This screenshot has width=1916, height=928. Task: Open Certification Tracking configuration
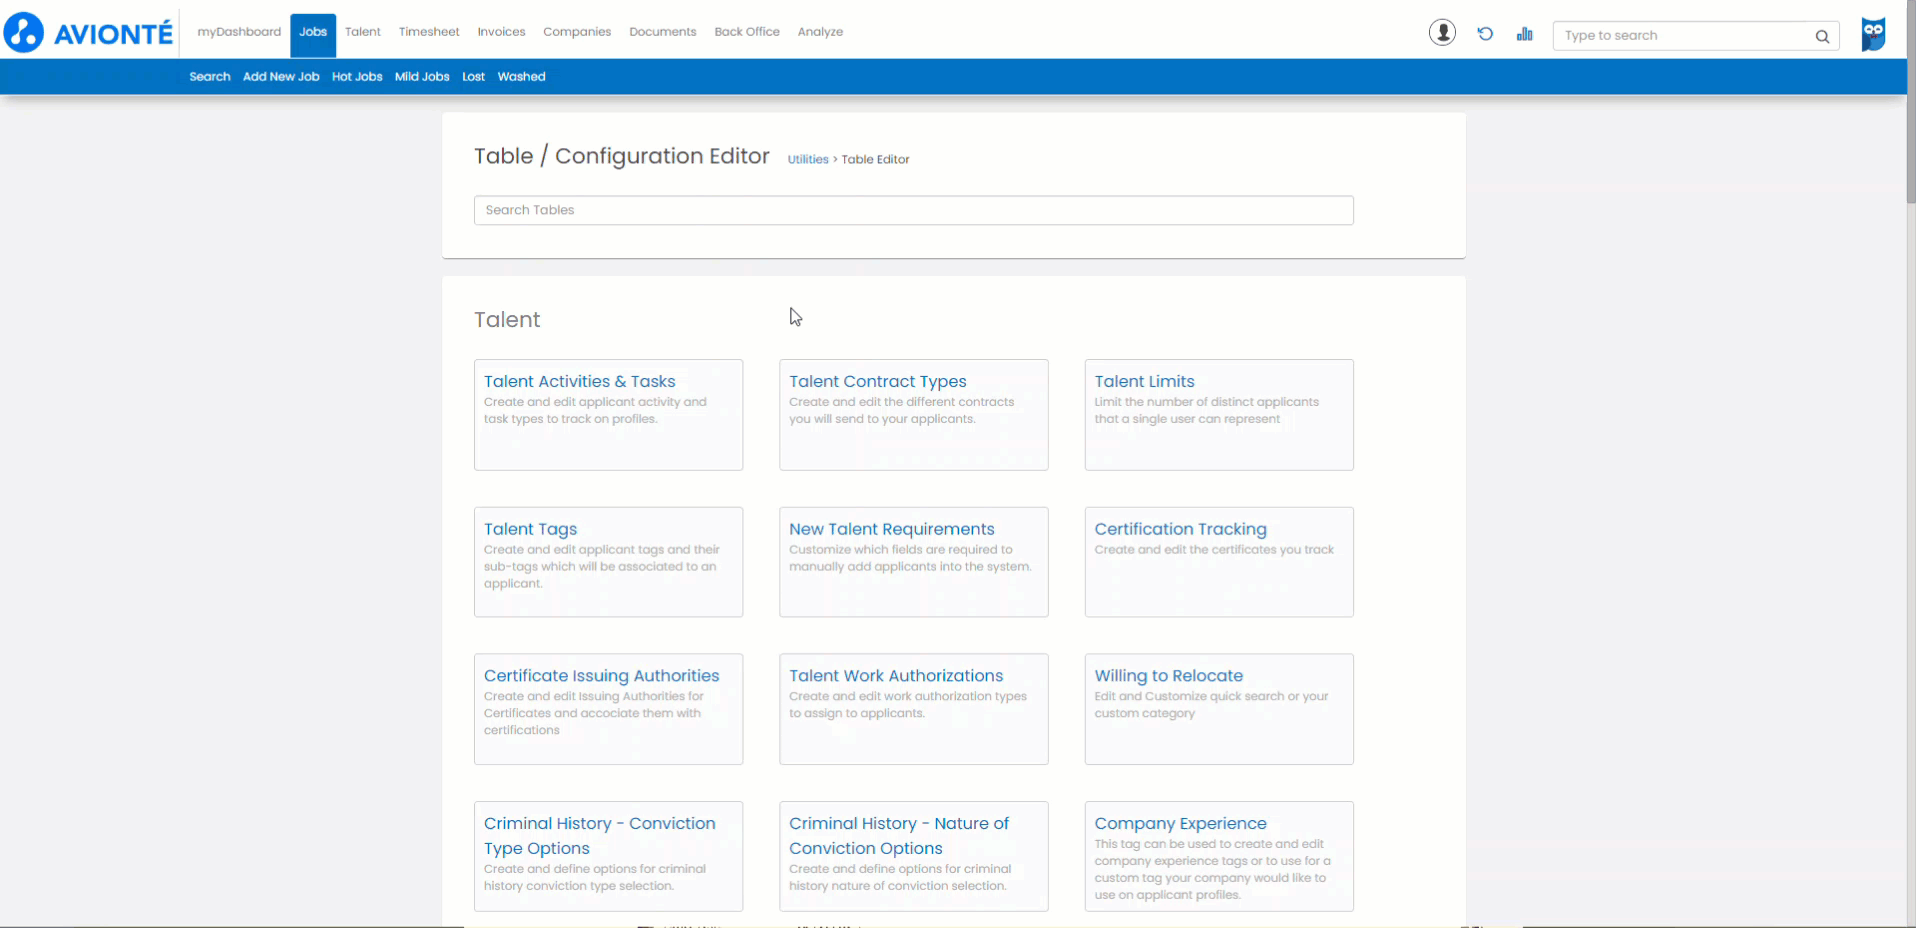click(1180, 529)
